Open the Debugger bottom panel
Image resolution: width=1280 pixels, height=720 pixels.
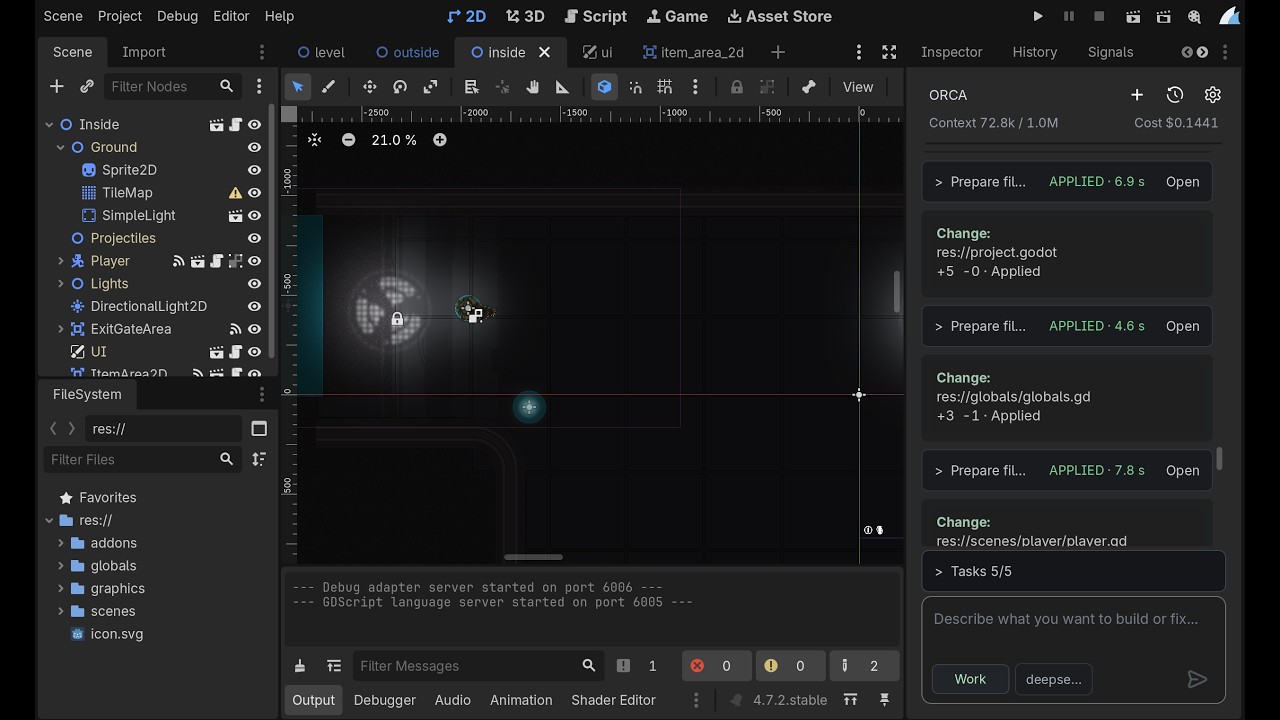[x=384, y=700]
